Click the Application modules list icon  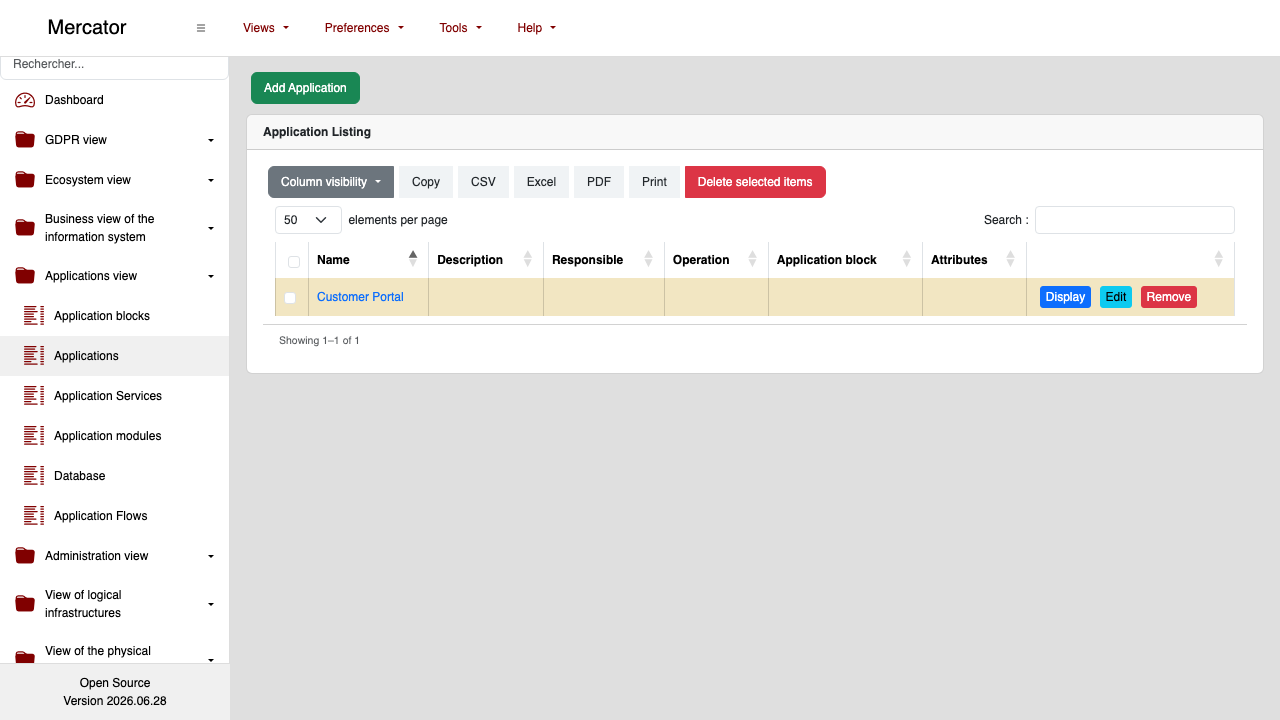pos(34,436)
